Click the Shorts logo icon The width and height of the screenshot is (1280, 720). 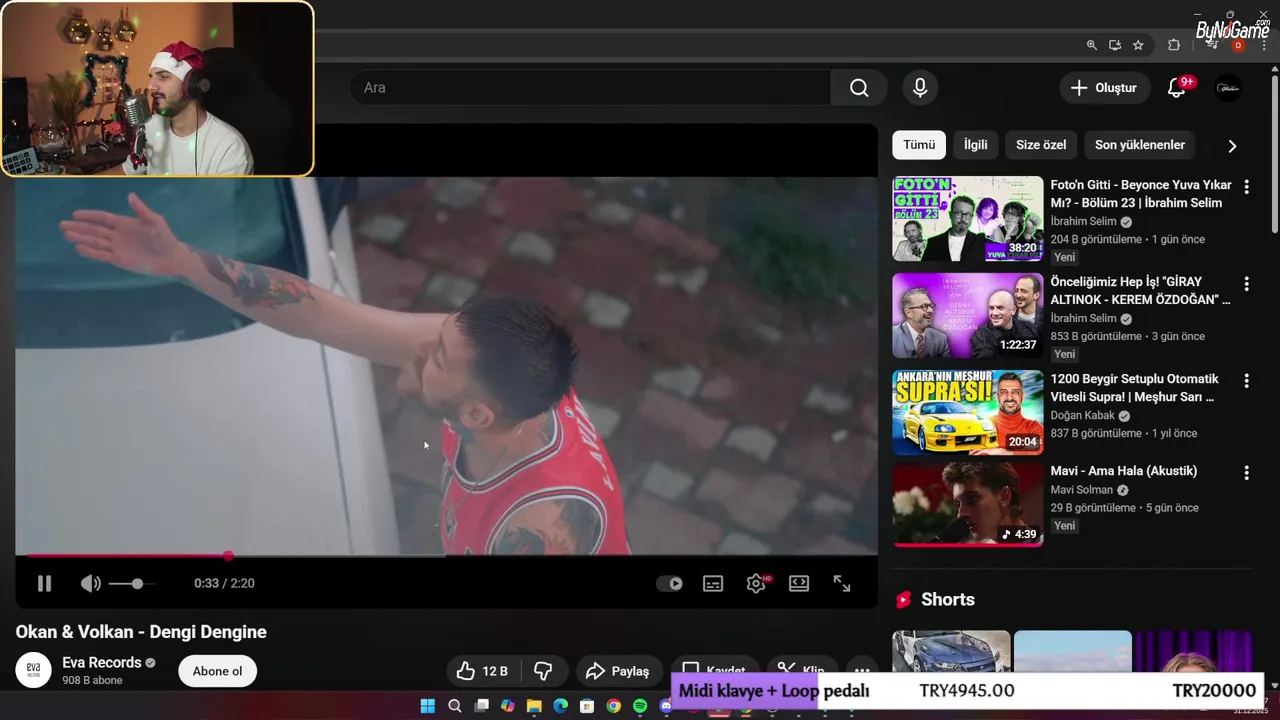click(x=904, y=600)
